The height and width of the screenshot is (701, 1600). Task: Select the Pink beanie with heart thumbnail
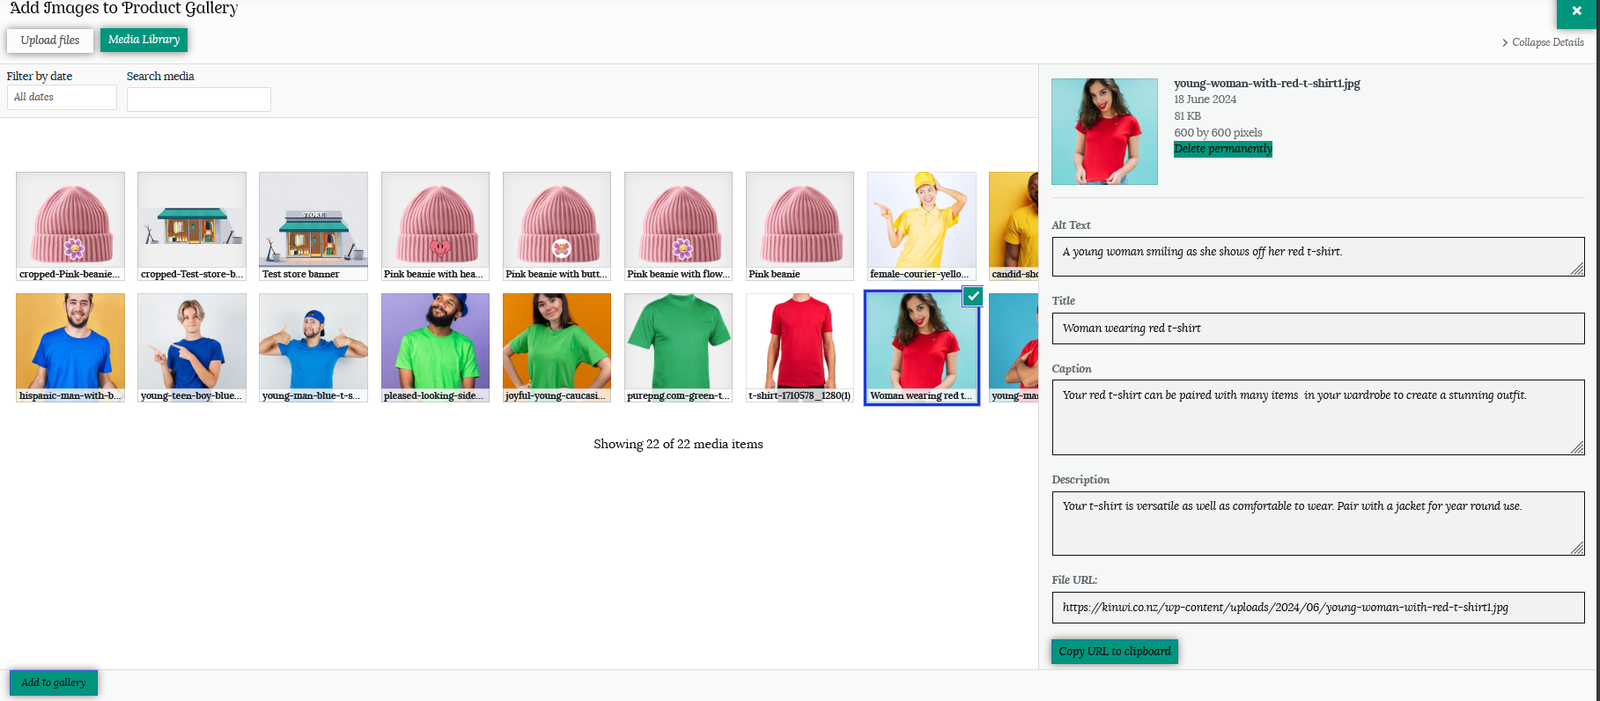[436, 226]
